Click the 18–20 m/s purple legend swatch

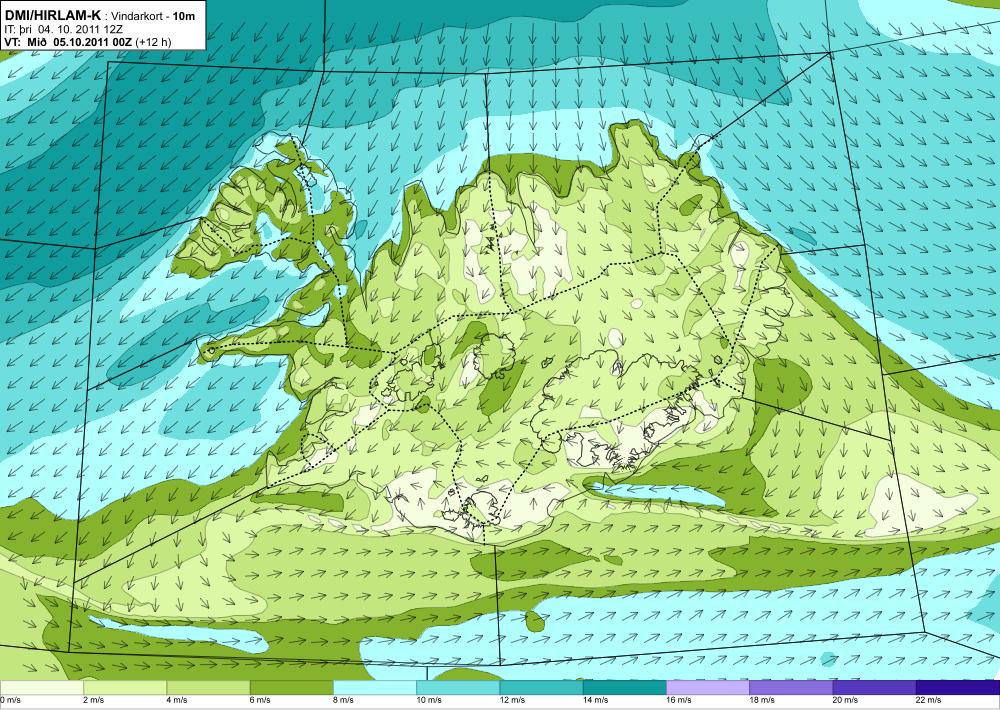click(791, 687)
